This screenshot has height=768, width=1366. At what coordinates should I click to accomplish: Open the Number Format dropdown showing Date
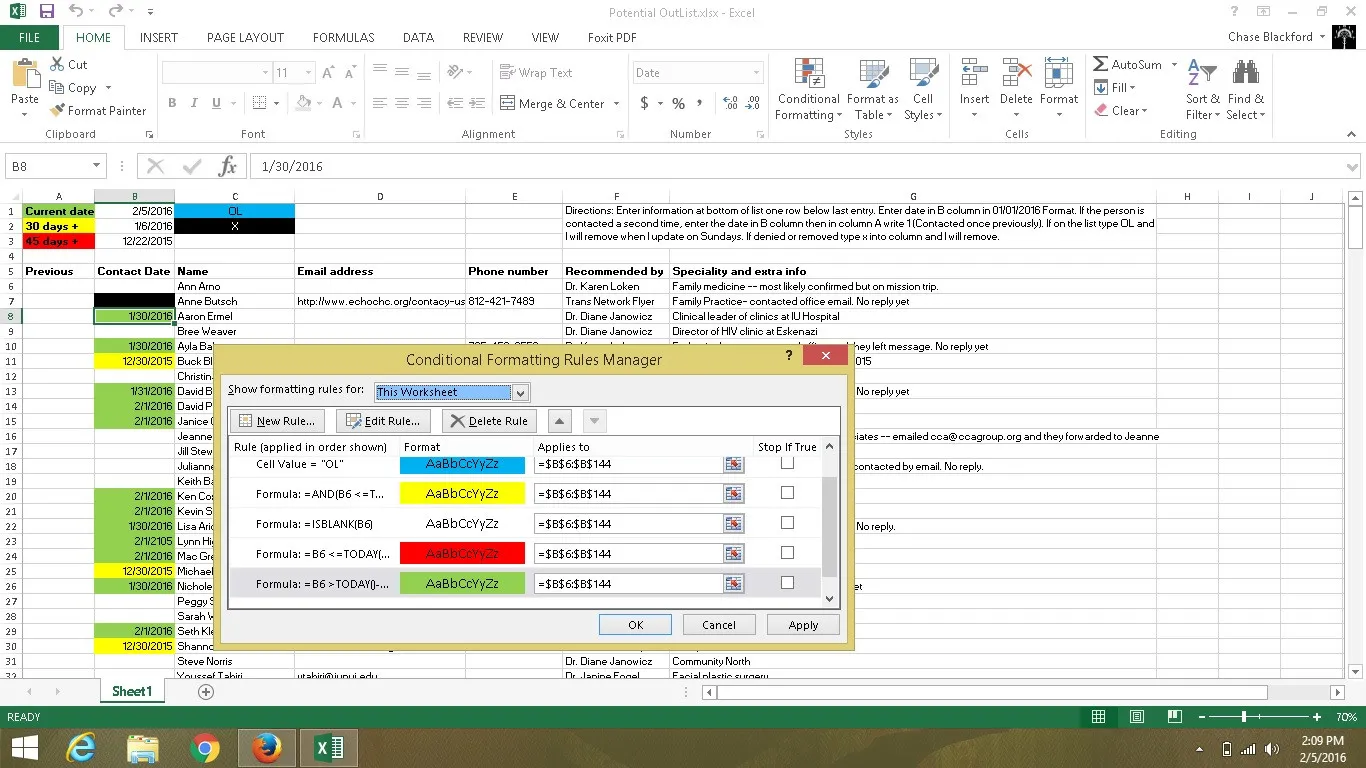coord(756,73)
